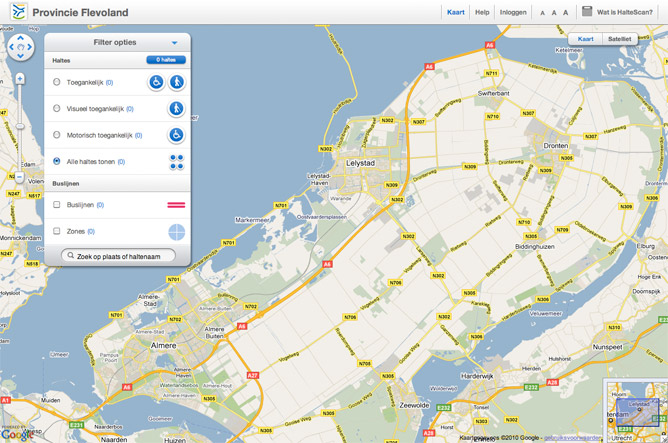Click the Lelystad city label on map

point(360,163)
